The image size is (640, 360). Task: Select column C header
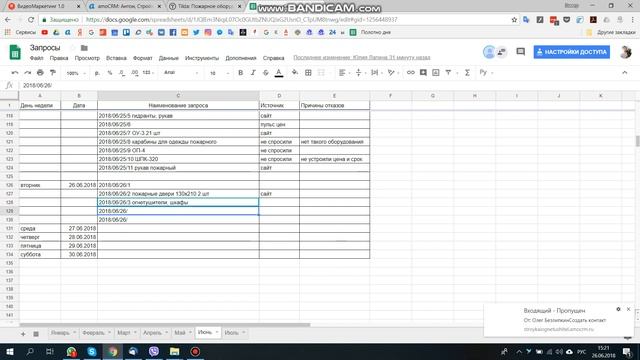pyautogui.click(x=178, y=96)
